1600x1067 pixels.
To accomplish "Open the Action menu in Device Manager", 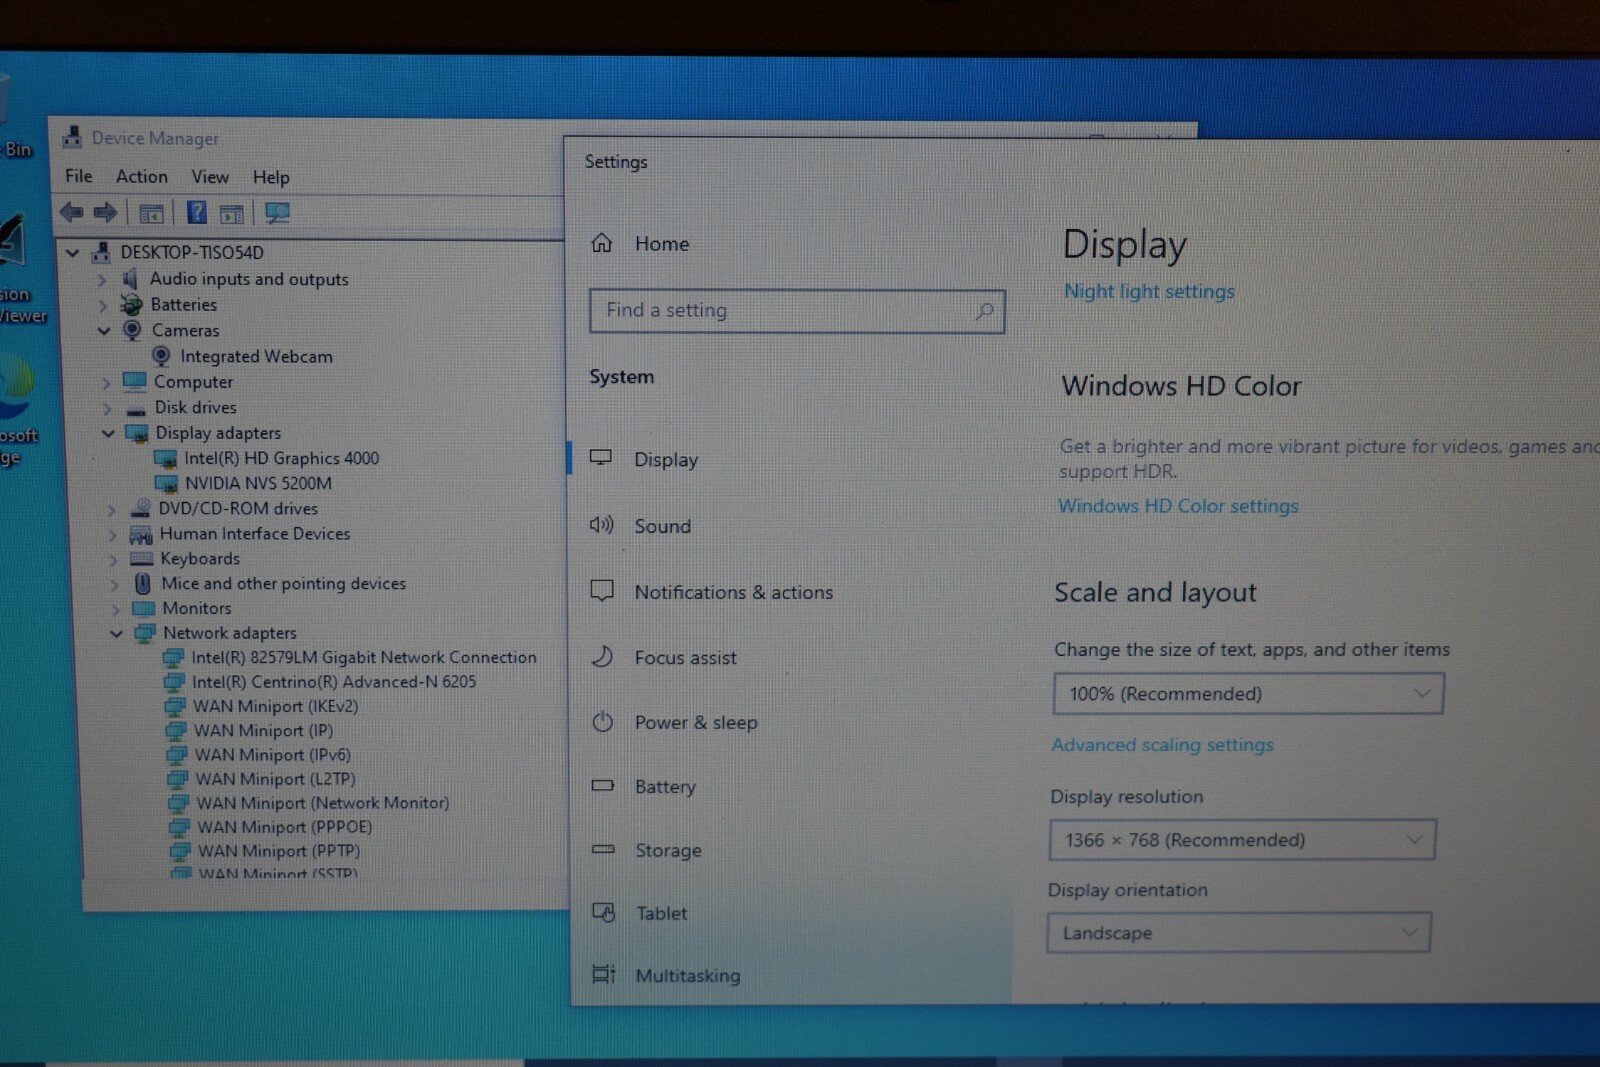I will click(x=142, y=176).
